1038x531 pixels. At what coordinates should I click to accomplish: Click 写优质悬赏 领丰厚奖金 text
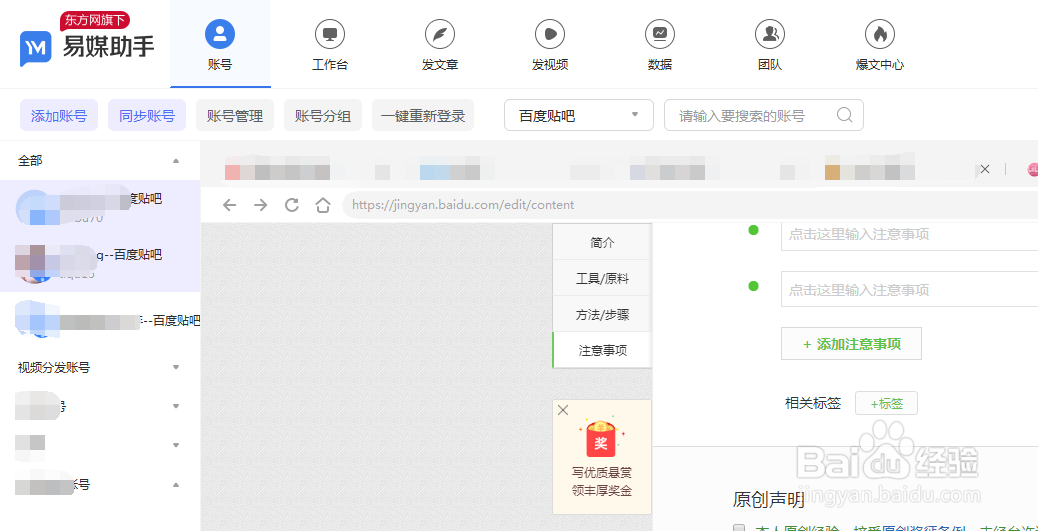(x=602, y=482)
